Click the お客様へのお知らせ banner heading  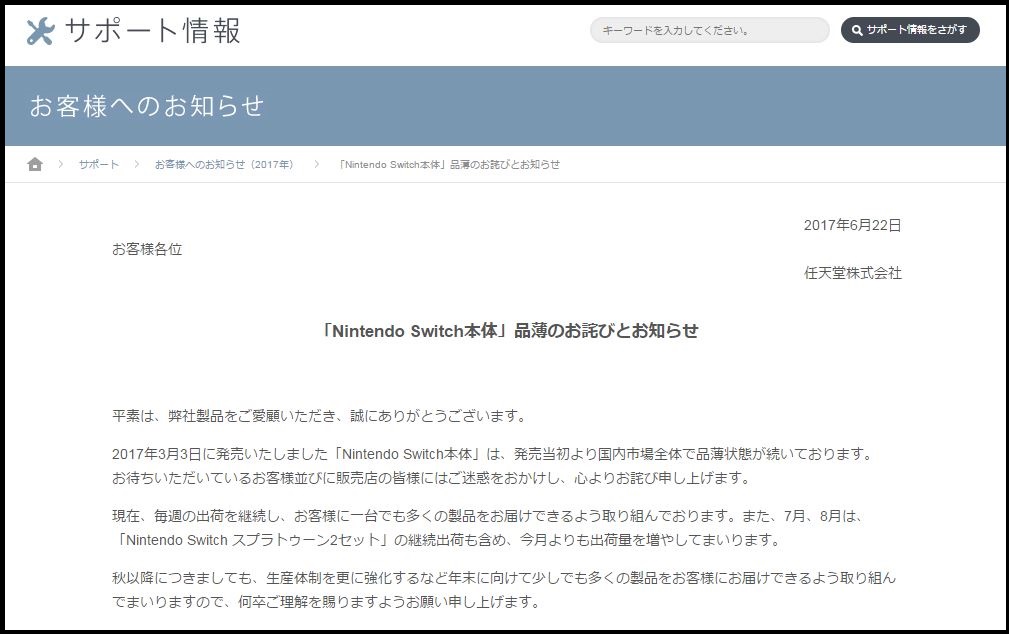pyautogui.click(x=147, y=106)
